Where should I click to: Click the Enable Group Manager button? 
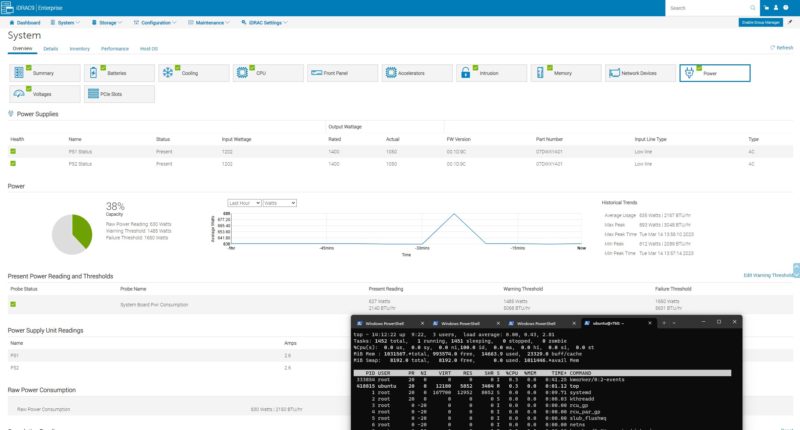[x=760, y=21]
